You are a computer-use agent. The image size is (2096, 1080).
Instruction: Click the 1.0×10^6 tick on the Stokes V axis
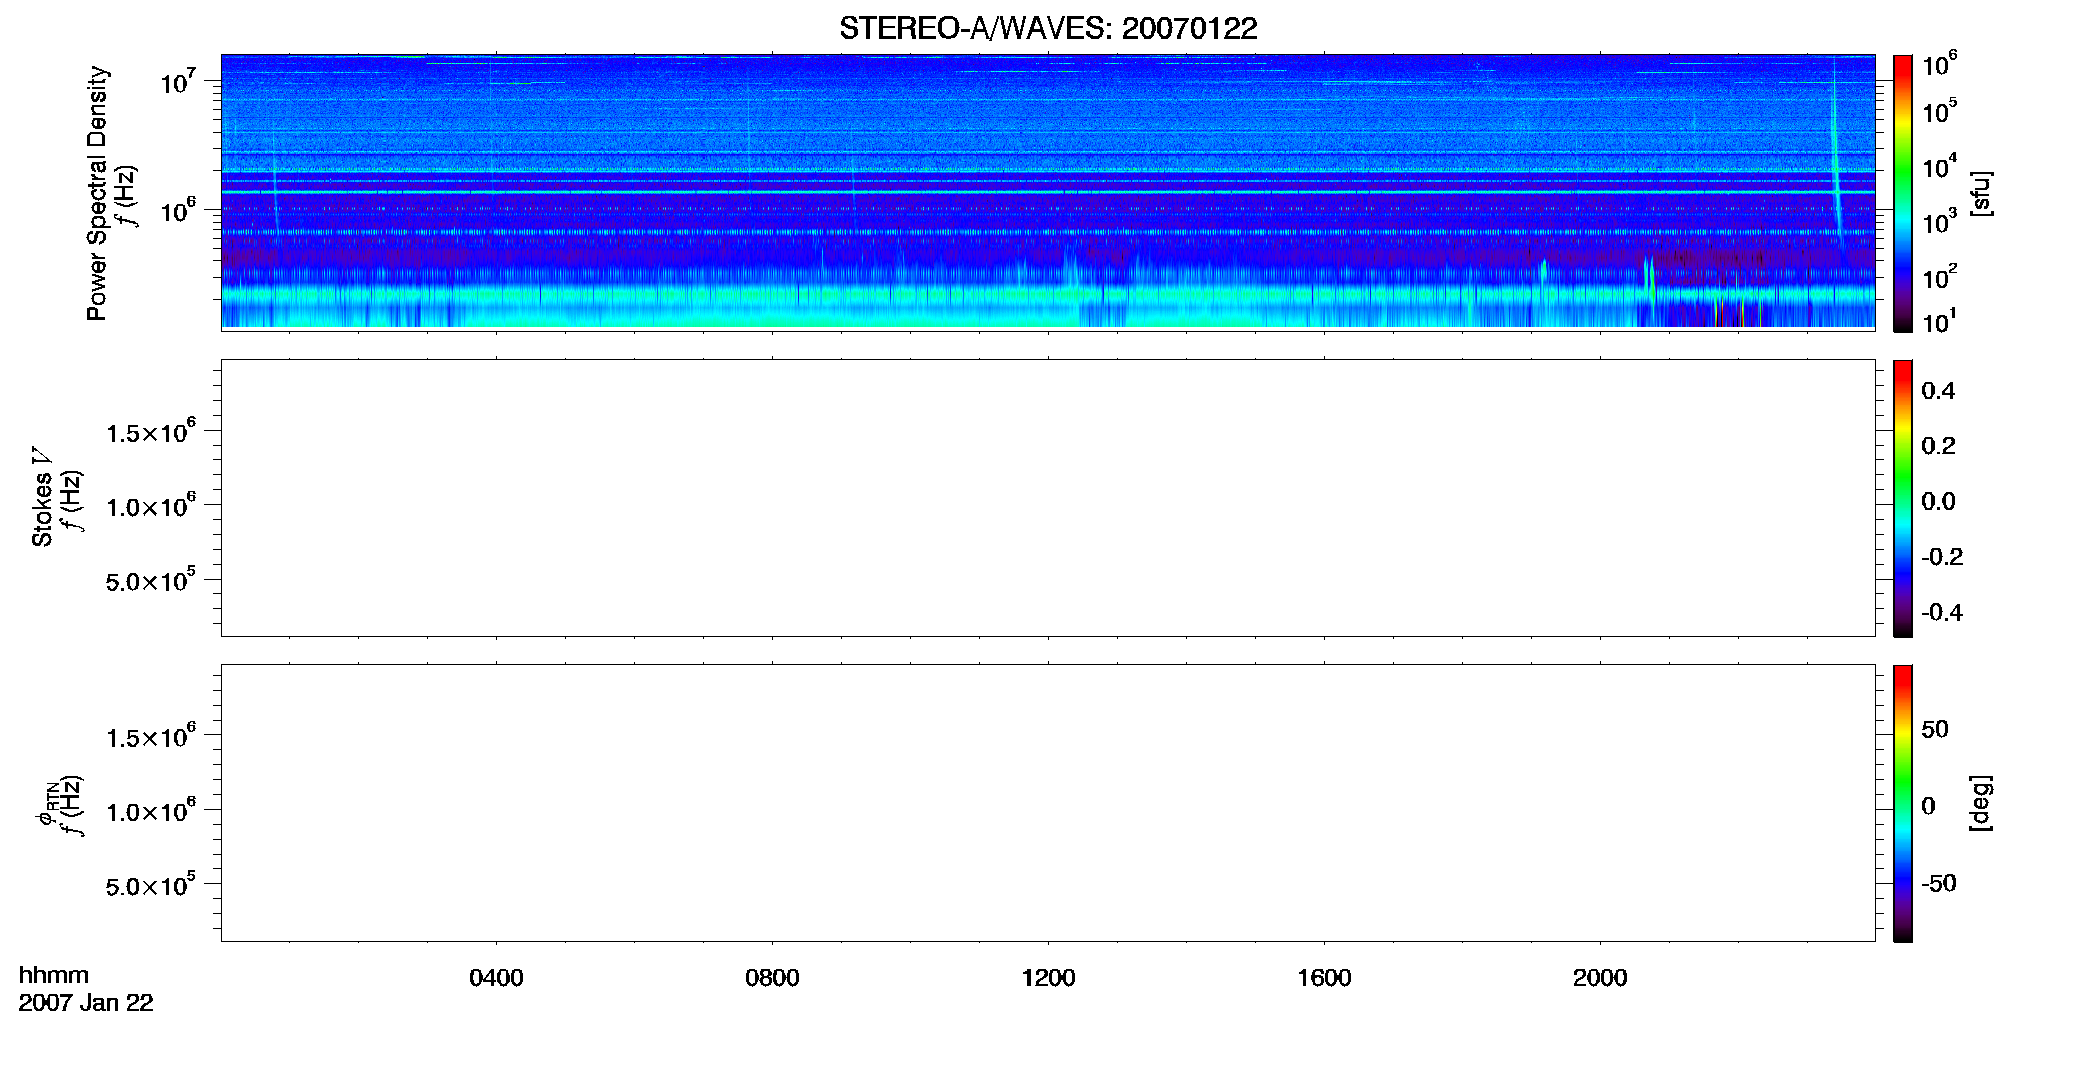tap(151, 505)
